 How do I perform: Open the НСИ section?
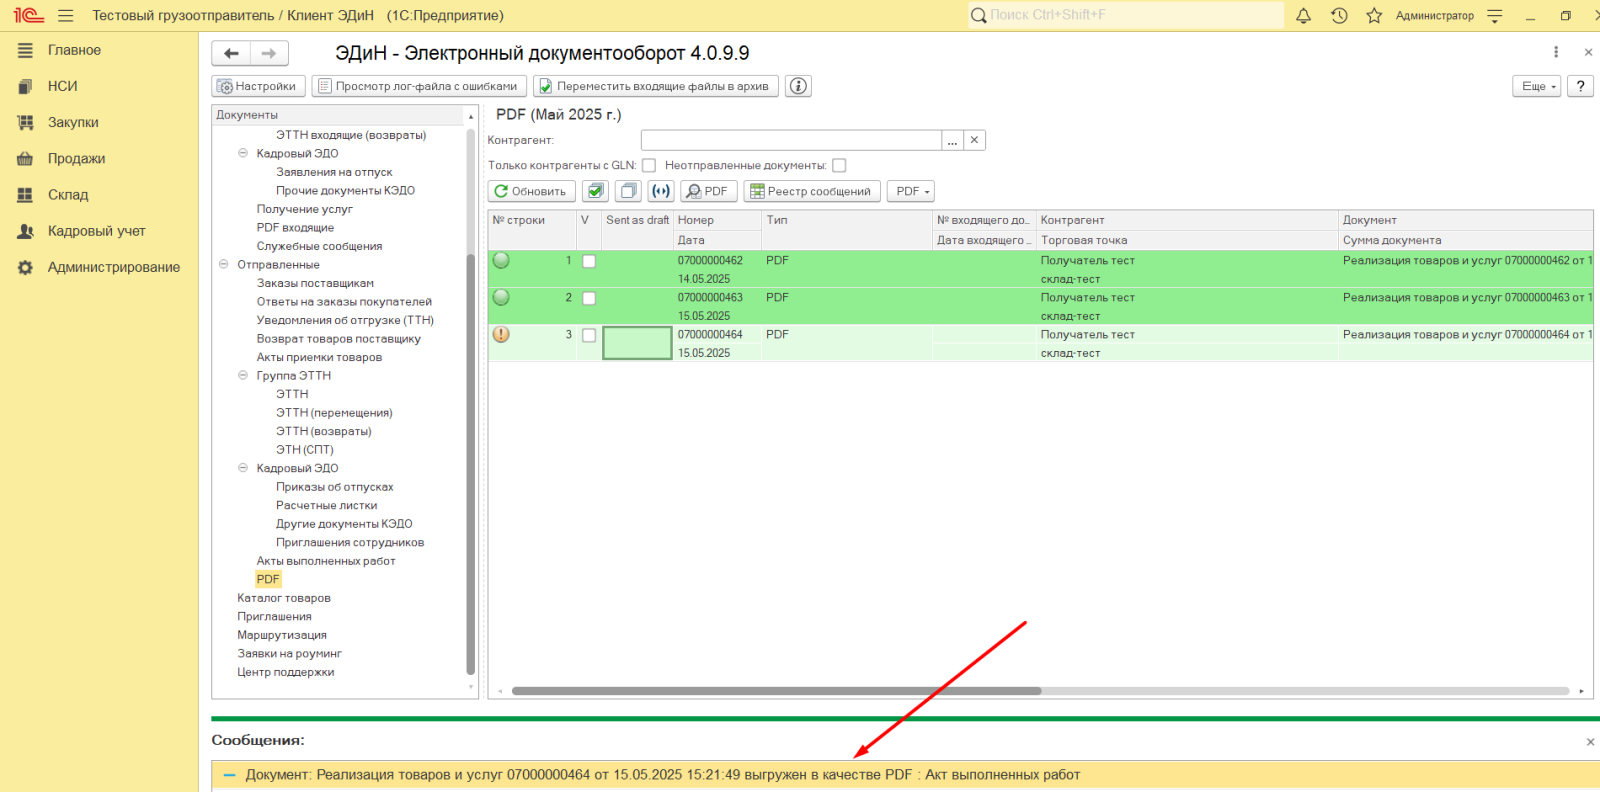coord(62,86)
